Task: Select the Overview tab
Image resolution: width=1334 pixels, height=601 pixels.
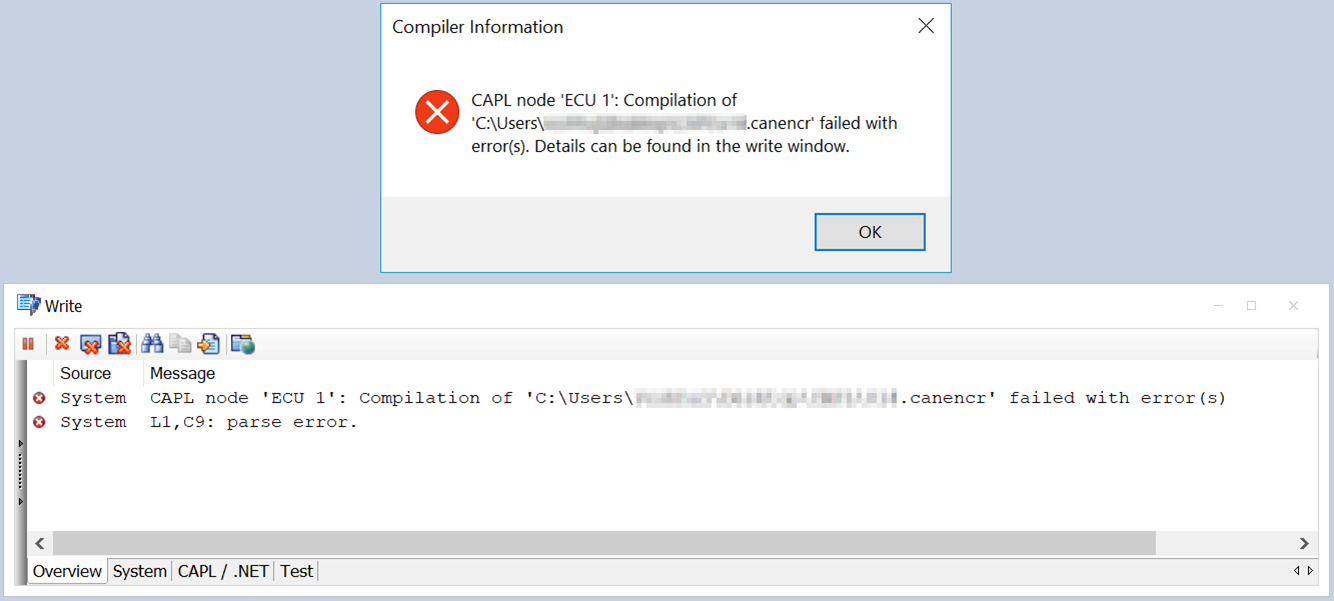Action: point(67,571)
